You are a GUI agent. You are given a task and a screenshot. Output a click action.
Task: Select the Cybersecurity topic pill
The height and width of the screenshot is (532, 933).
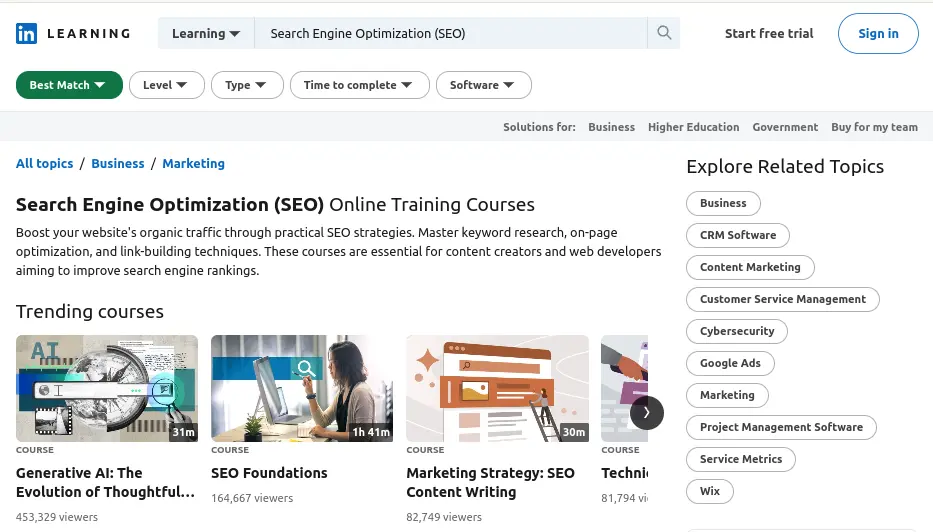737,331
